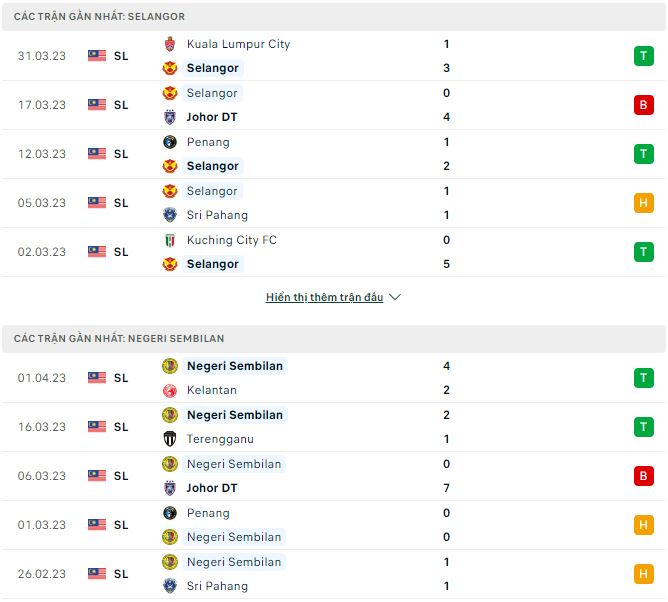Screen dimensions: 668x602
Task: Click the SL league label on the 16.03.23 row
Action: 121,427
